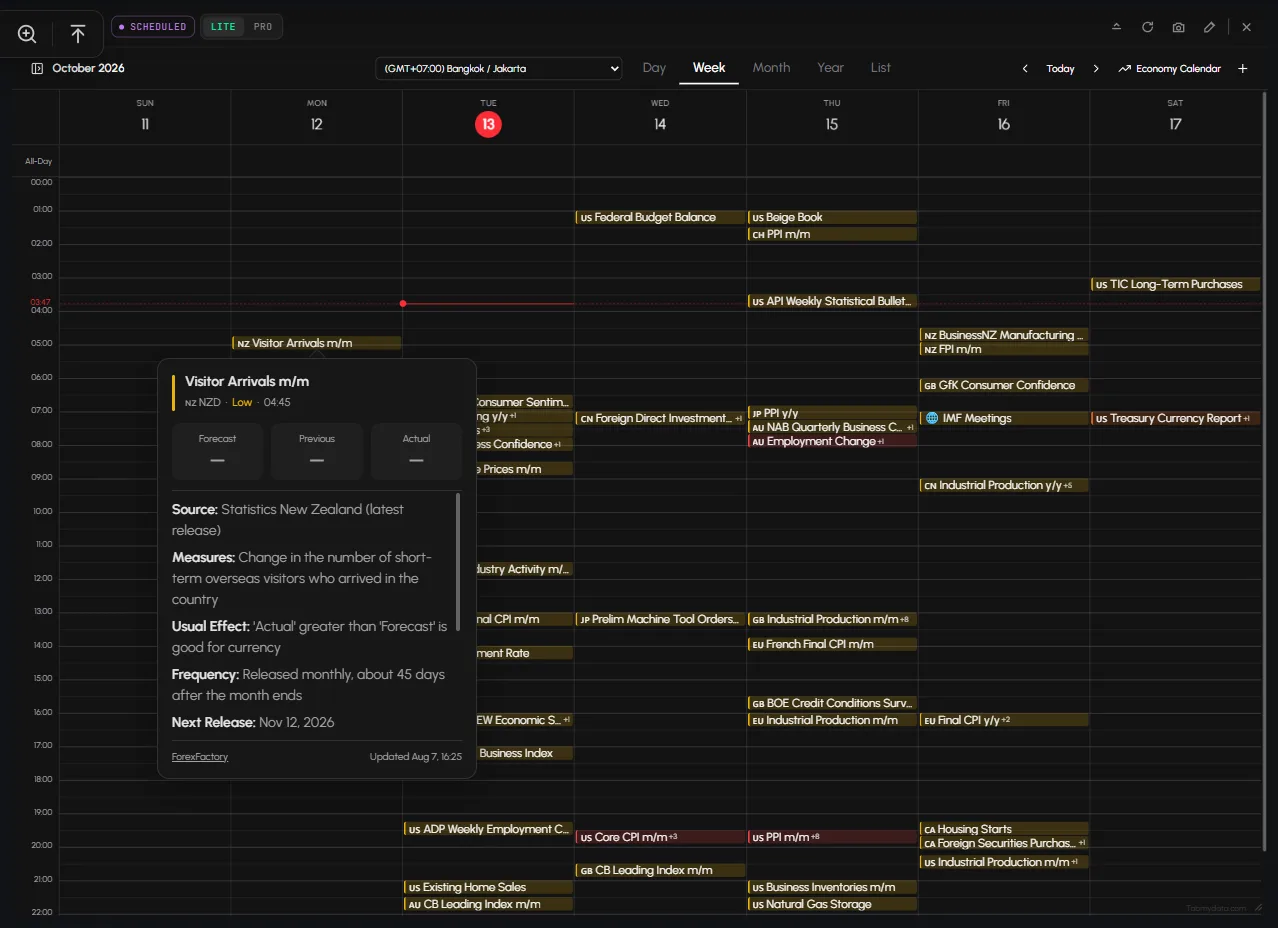Click the collapse-up icon in top right toolbar

[x=1117, y=27]
